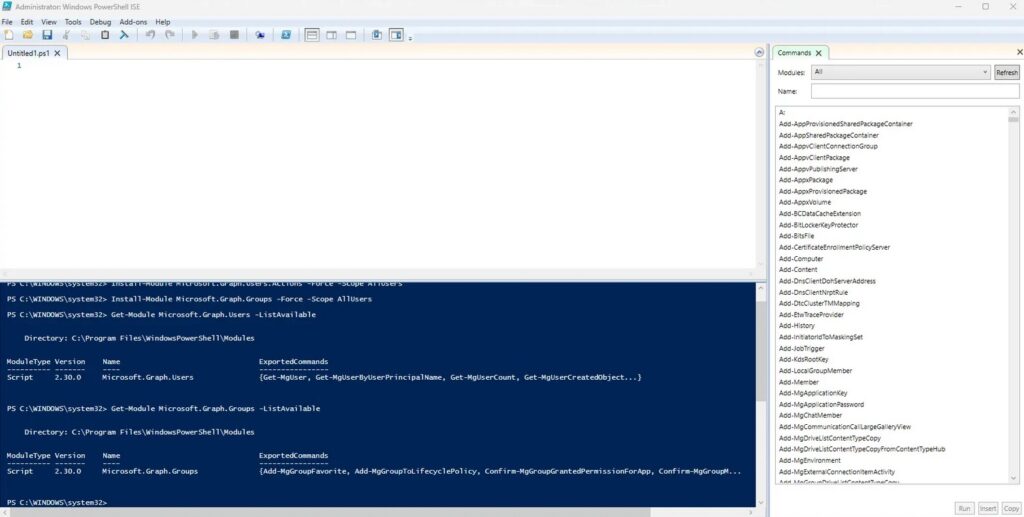Screen dimensions: 1024x517
Task: Toggle the Show Command Add-on button
Action: (396, 35)
